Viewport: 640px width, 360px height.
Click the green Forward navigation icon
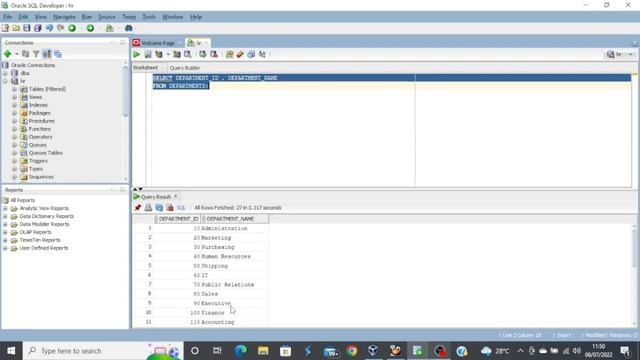coord(90,28)
